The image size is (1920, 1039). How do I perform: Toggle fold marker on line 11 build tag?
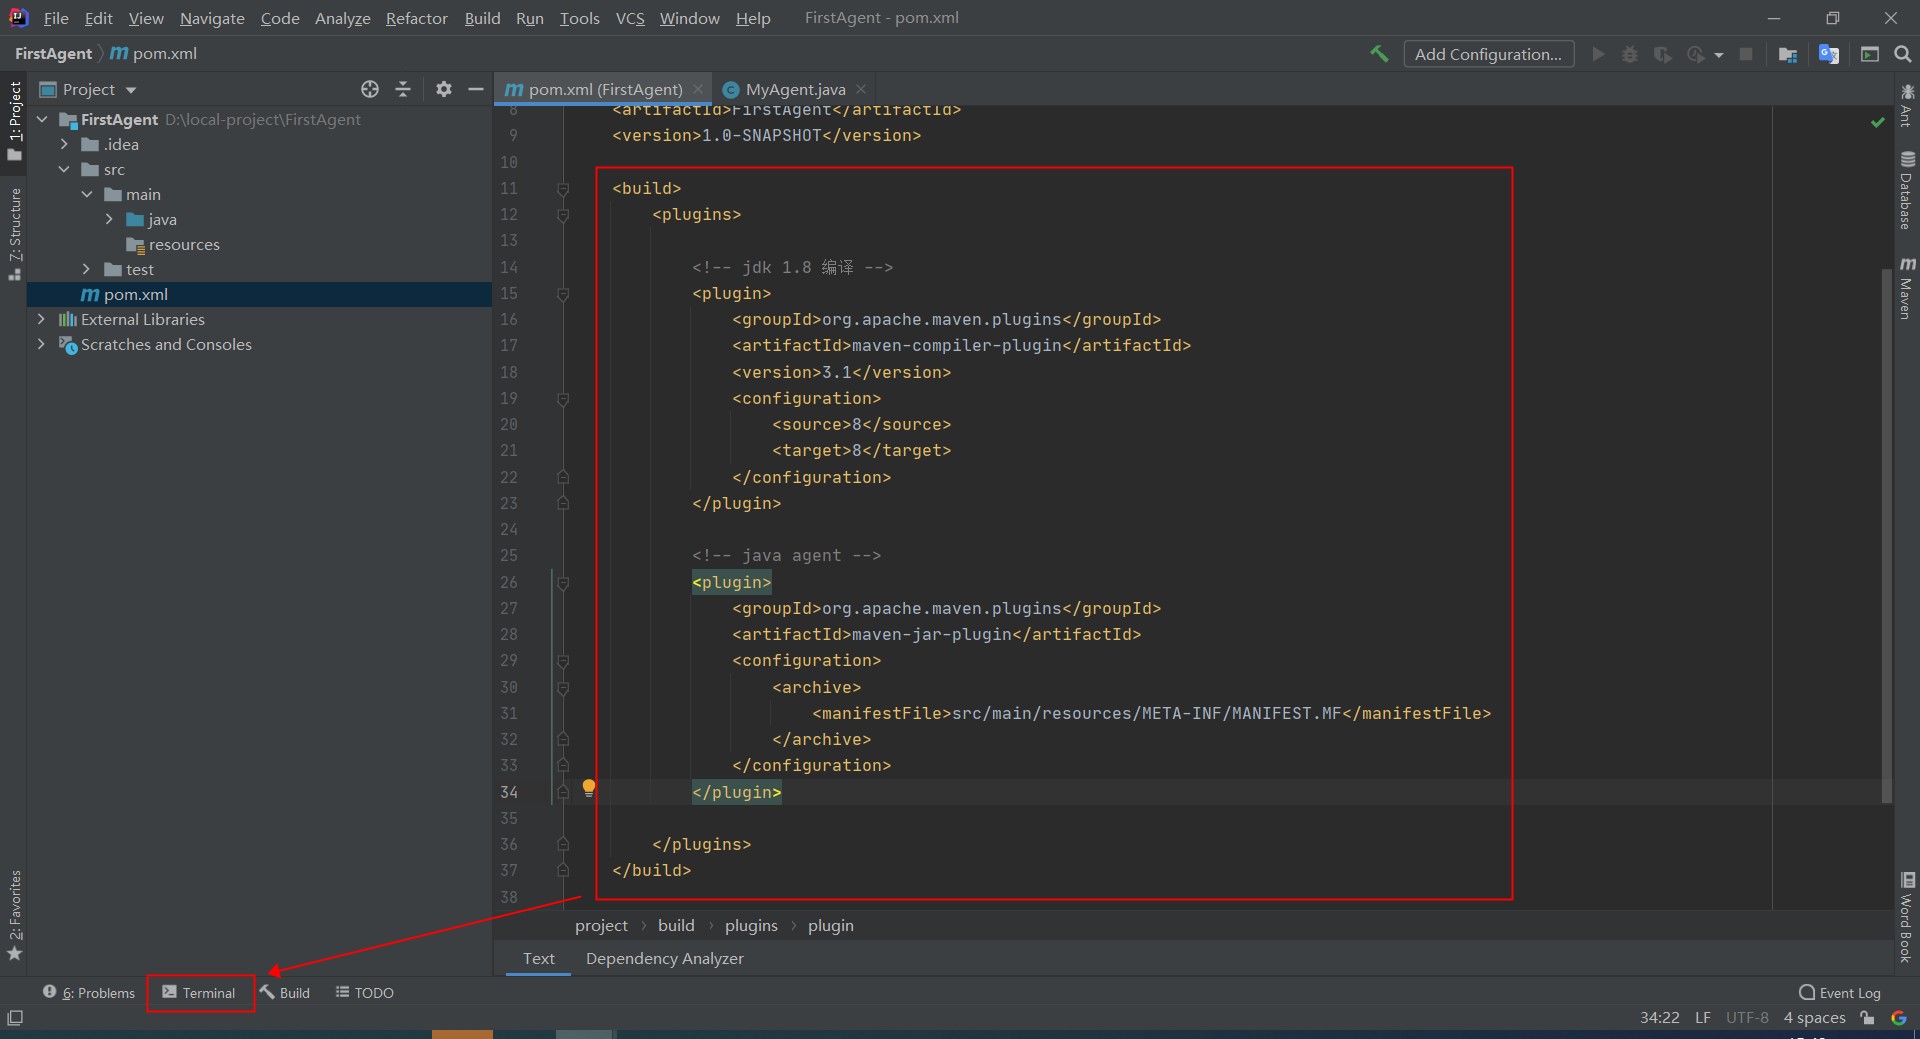[x=563, y=189]
